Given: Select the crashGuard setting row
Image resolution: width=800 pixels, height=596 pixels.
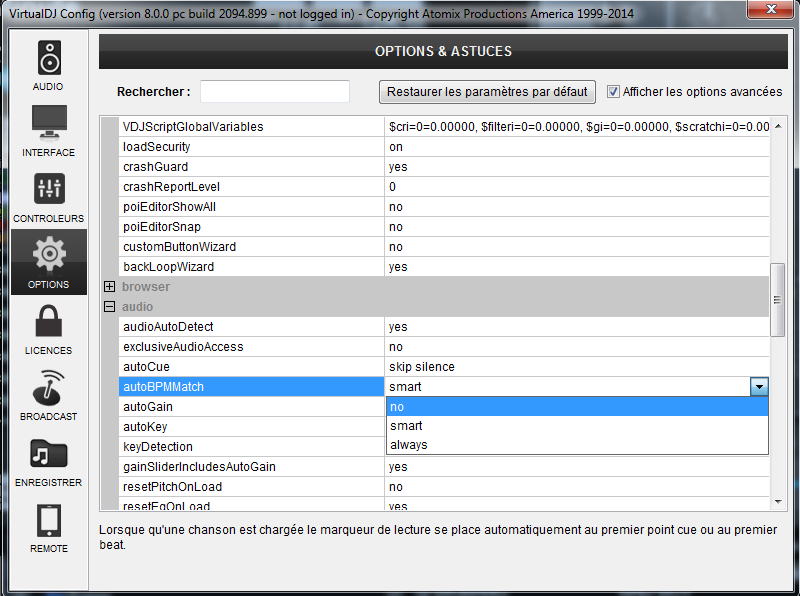Looking at the screenshot, I should pyautogui.click(x=252, y=167).
